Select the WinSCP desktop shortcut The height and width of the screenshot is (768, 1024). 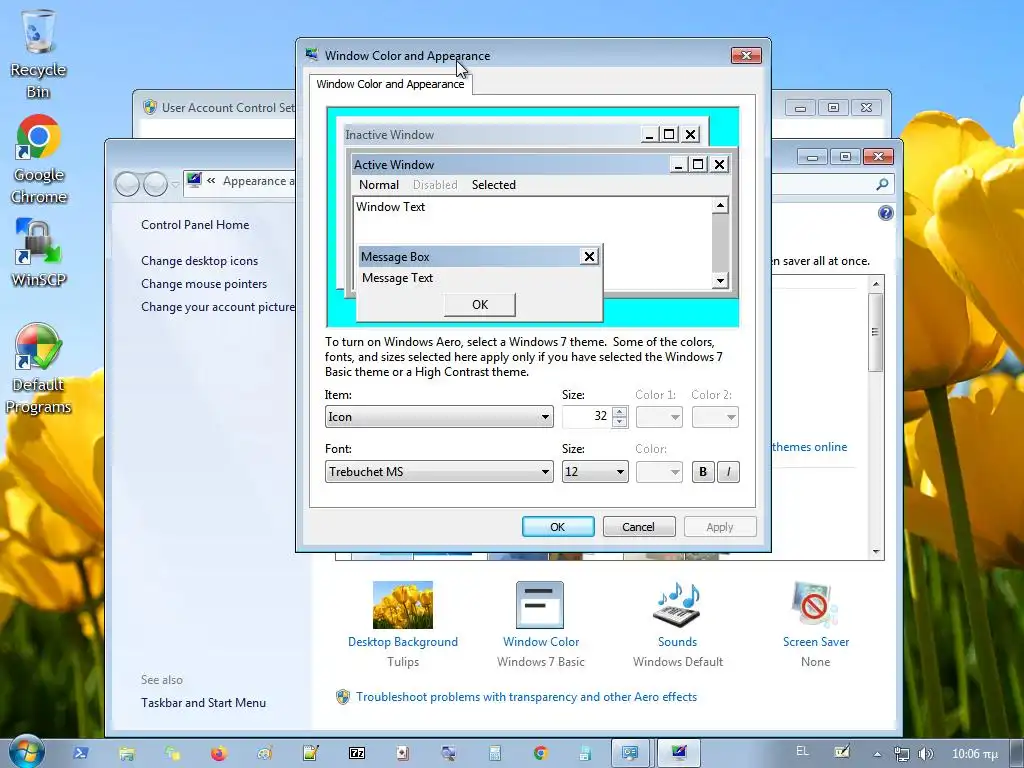point(38,252)
